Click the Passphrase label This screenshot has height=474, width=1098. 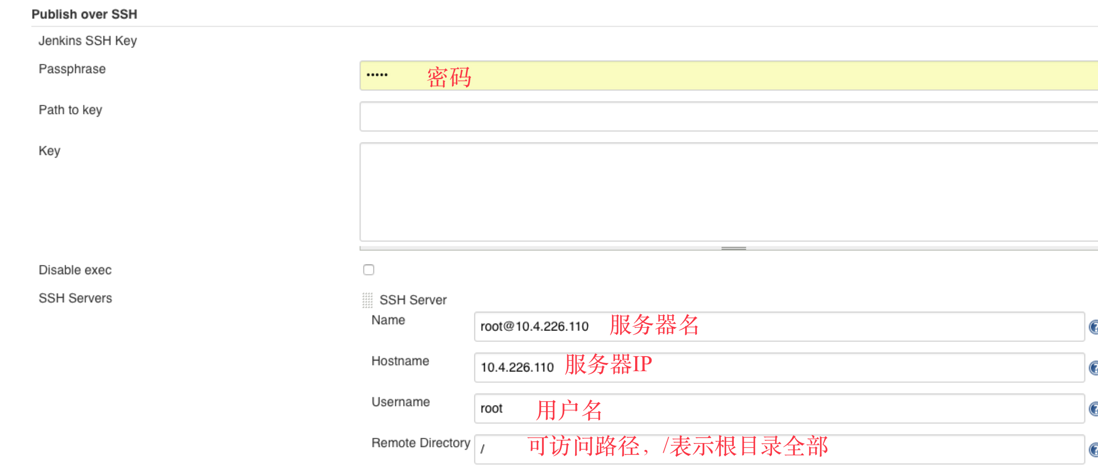72,69
